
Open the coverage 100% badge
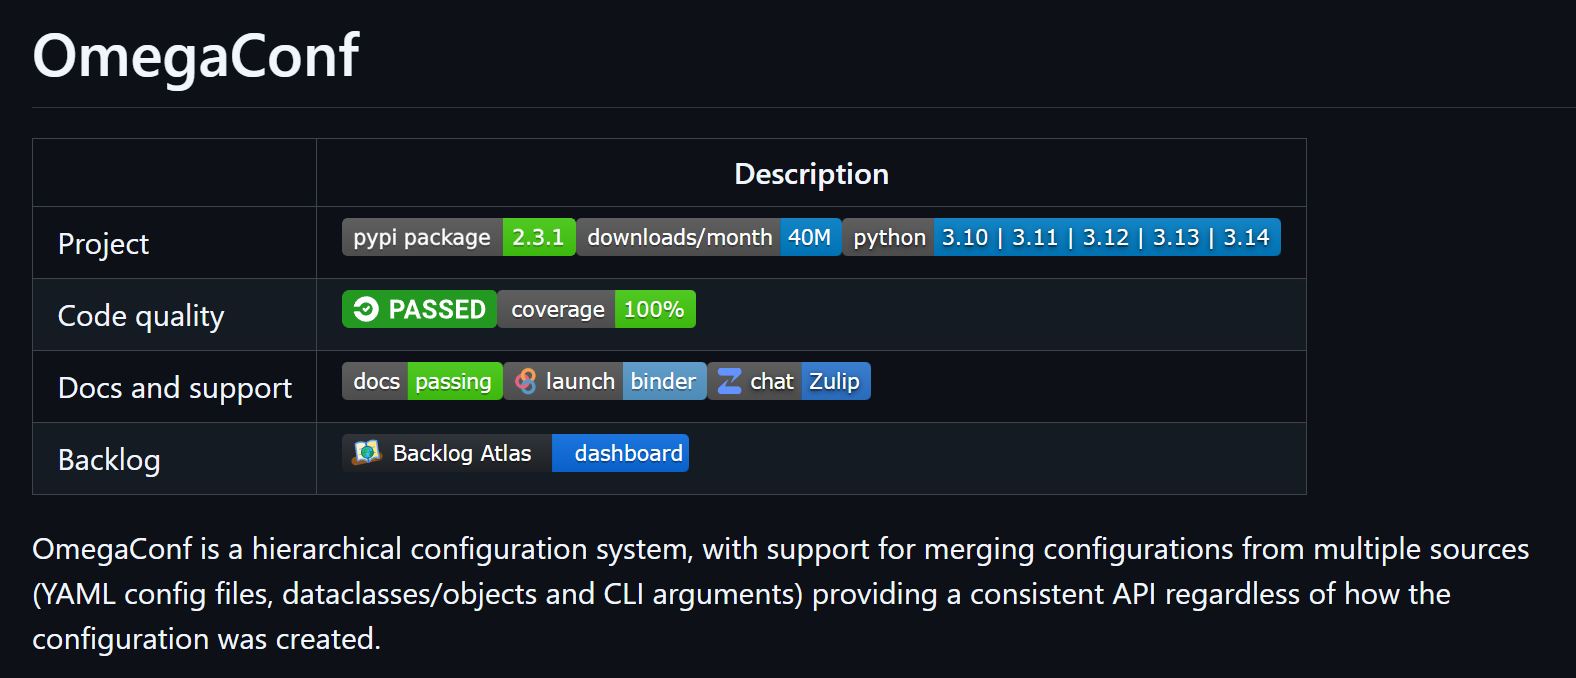tap(597, 309)
